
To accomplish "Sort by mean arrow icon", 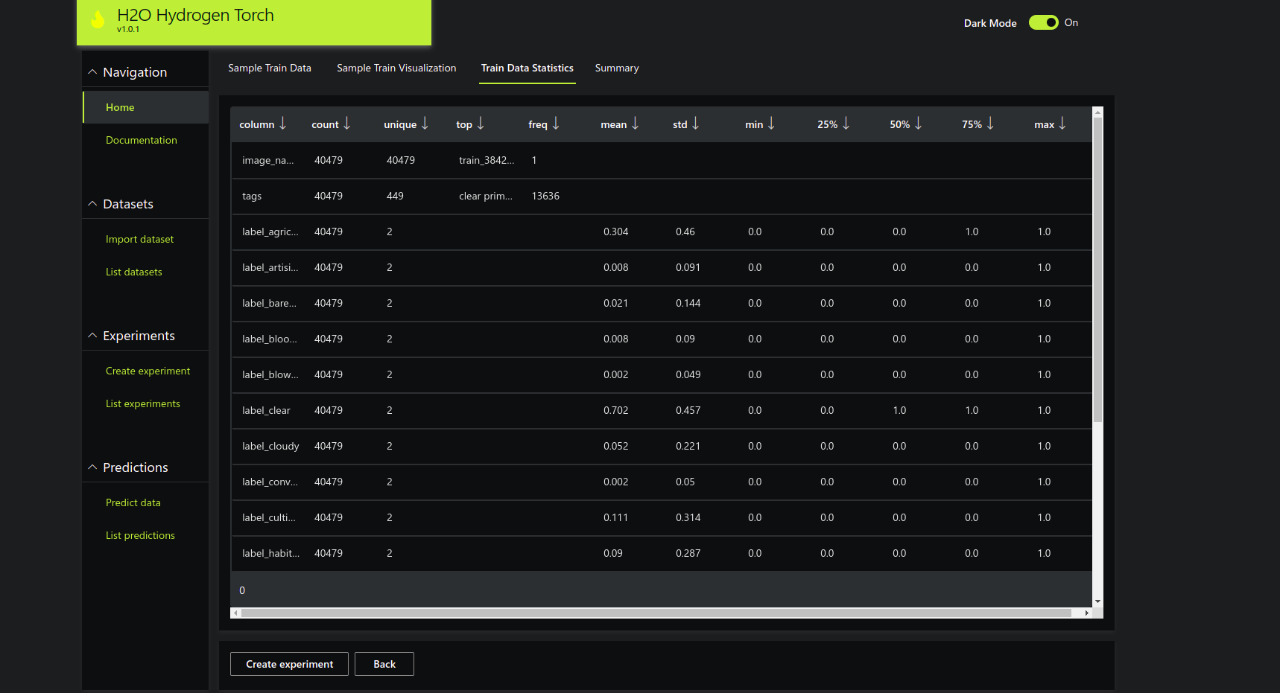I will 635,124.
